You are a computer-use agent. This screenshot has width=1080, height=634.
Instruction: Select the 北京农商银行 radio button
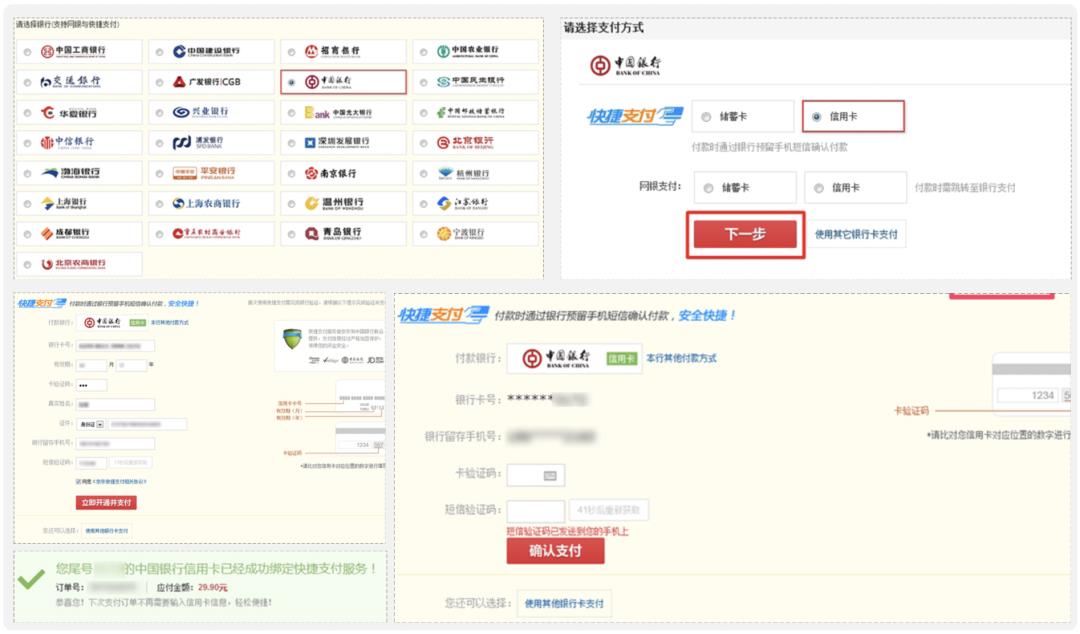[x=28, y=265]
